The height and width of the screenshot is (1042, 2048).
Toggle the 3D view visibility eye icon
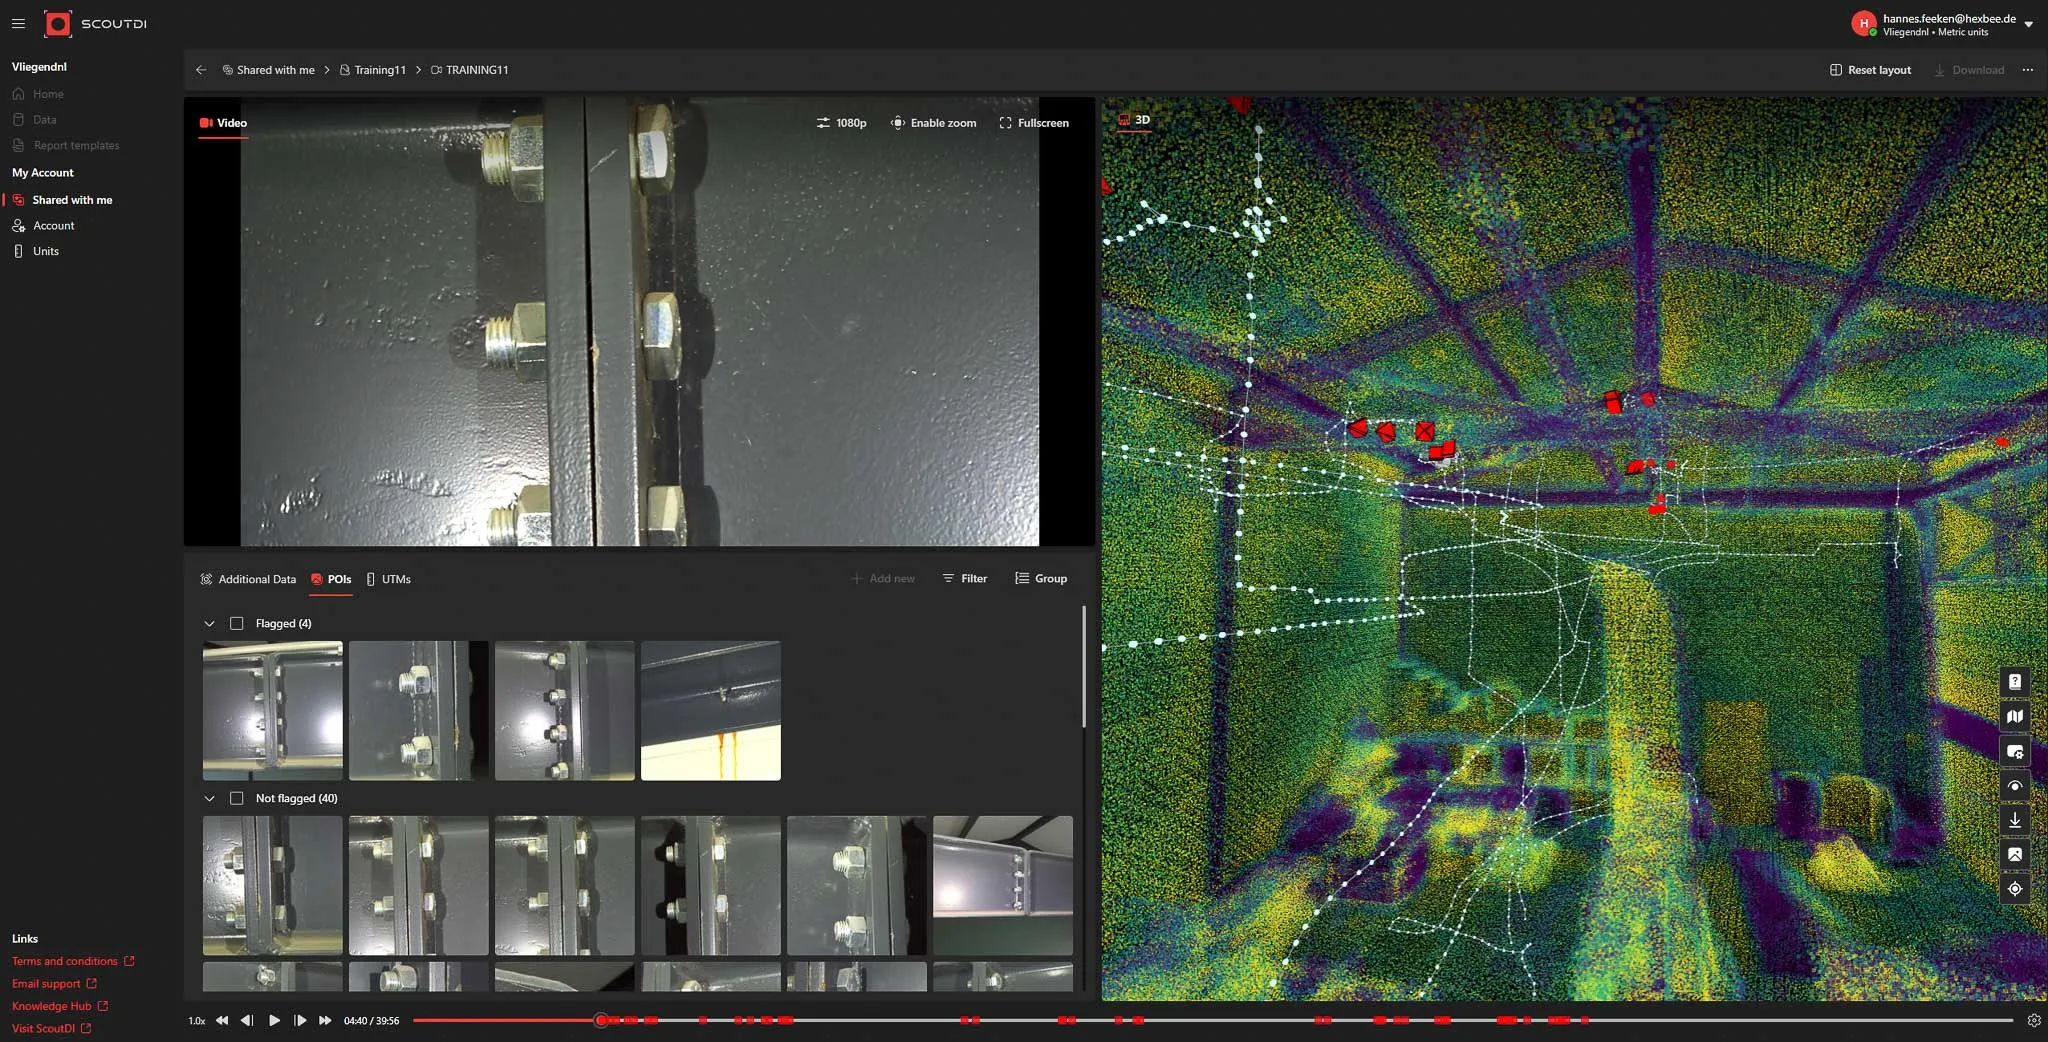pyautogui.click(x=2015, y=786)
